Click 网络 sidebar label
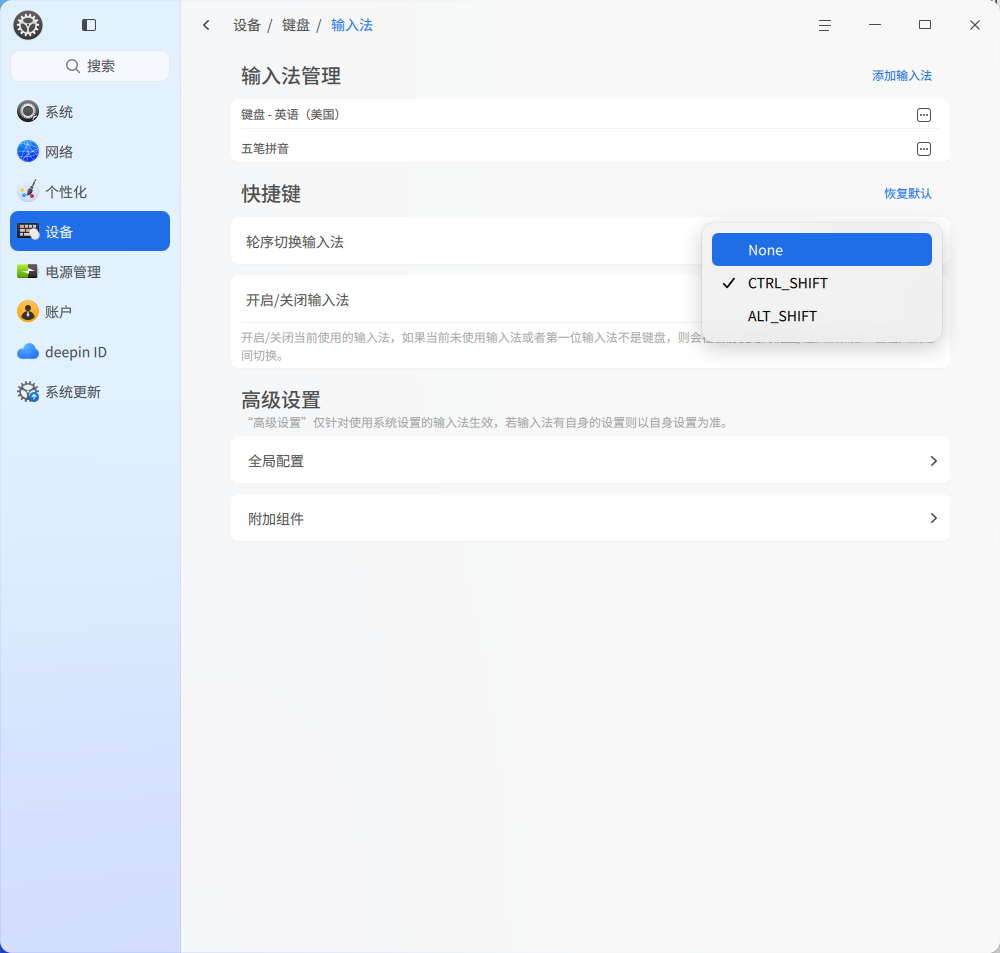 pyautogui.click(x=59, y=152)
